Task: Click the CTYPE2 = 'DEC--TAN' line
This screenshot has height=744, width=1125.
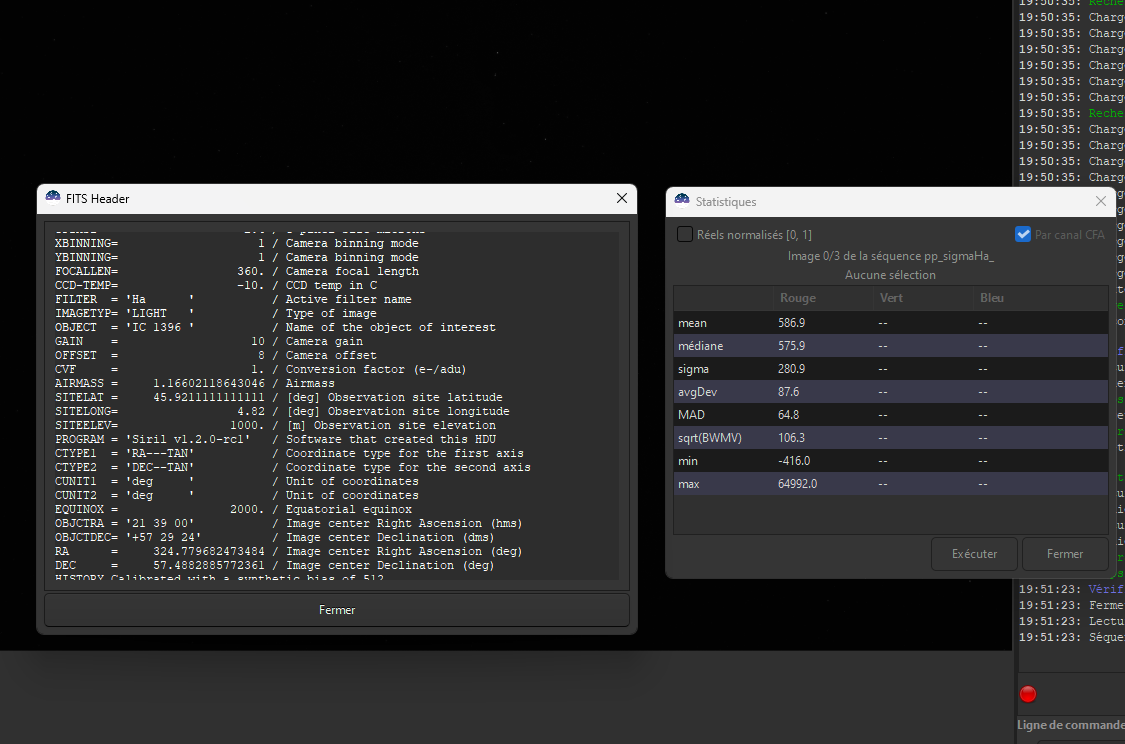Action: [x=293, y=467]
